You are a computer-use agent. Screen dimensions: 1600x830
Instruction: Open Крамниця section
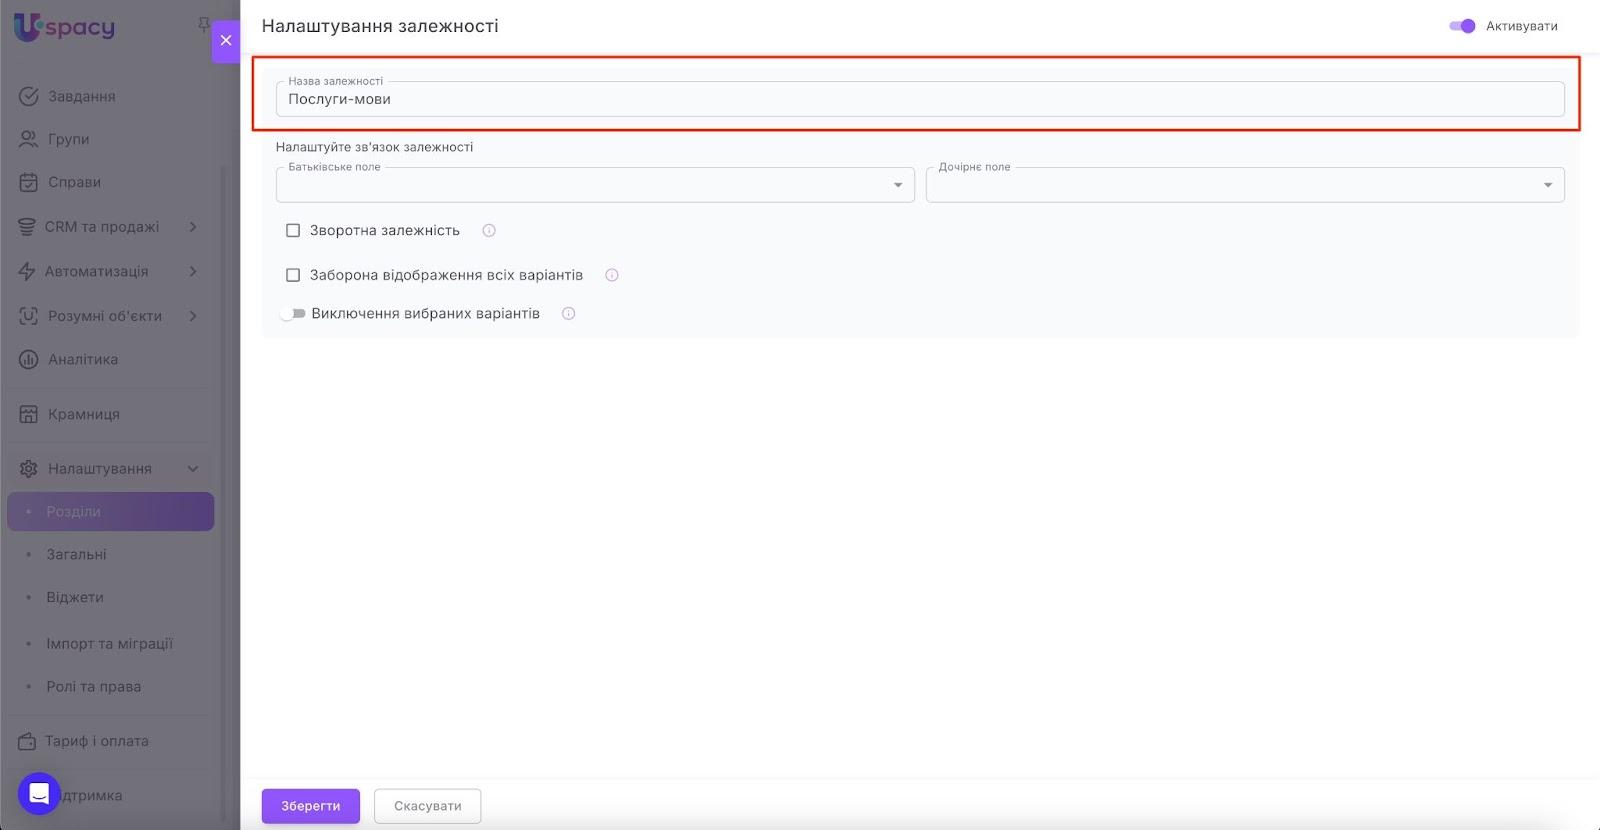coord(84,414)
